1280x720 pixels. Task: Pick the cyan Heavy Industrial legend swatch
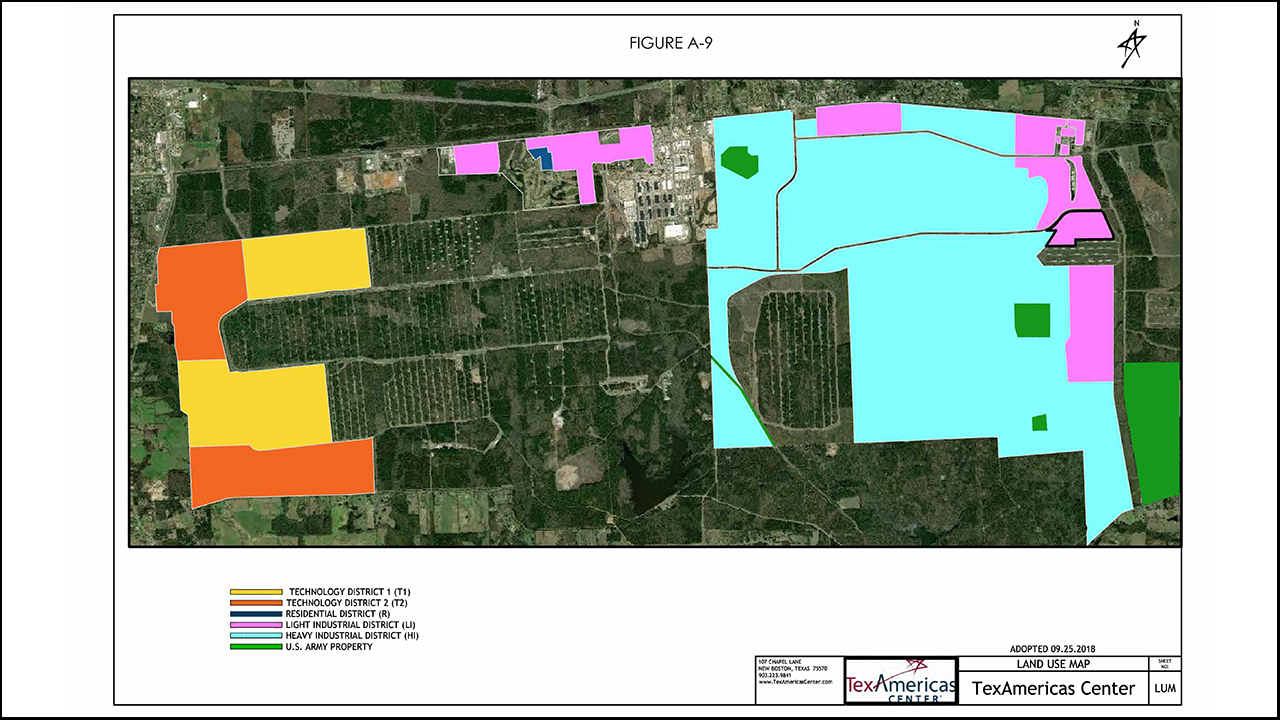[x=256, y=636]
